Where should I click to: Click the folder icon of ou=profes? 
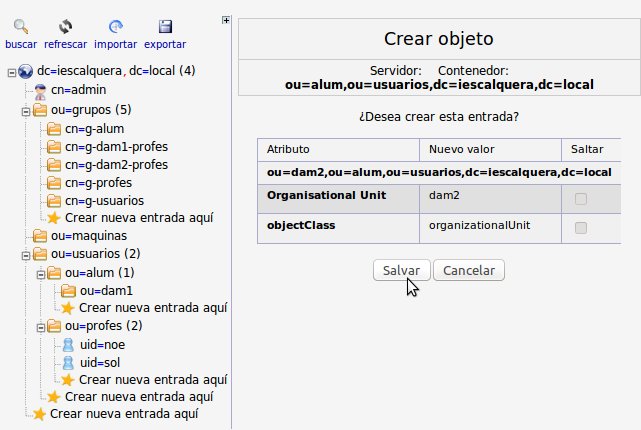[x=54, y=326]
